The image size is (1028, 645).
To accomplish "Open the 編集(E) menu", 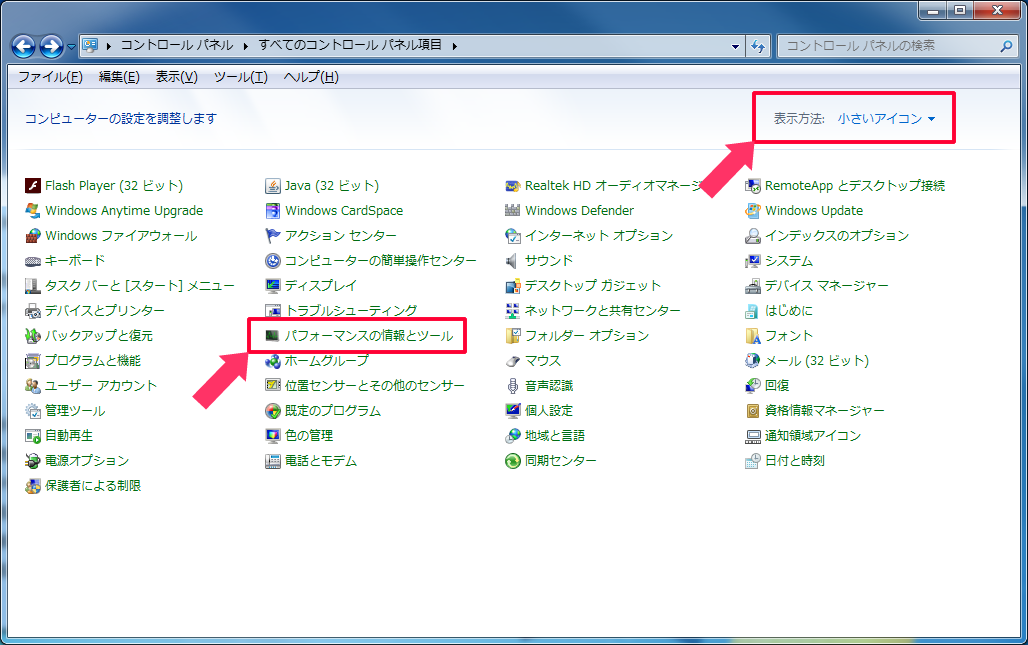I will point(119,77).
